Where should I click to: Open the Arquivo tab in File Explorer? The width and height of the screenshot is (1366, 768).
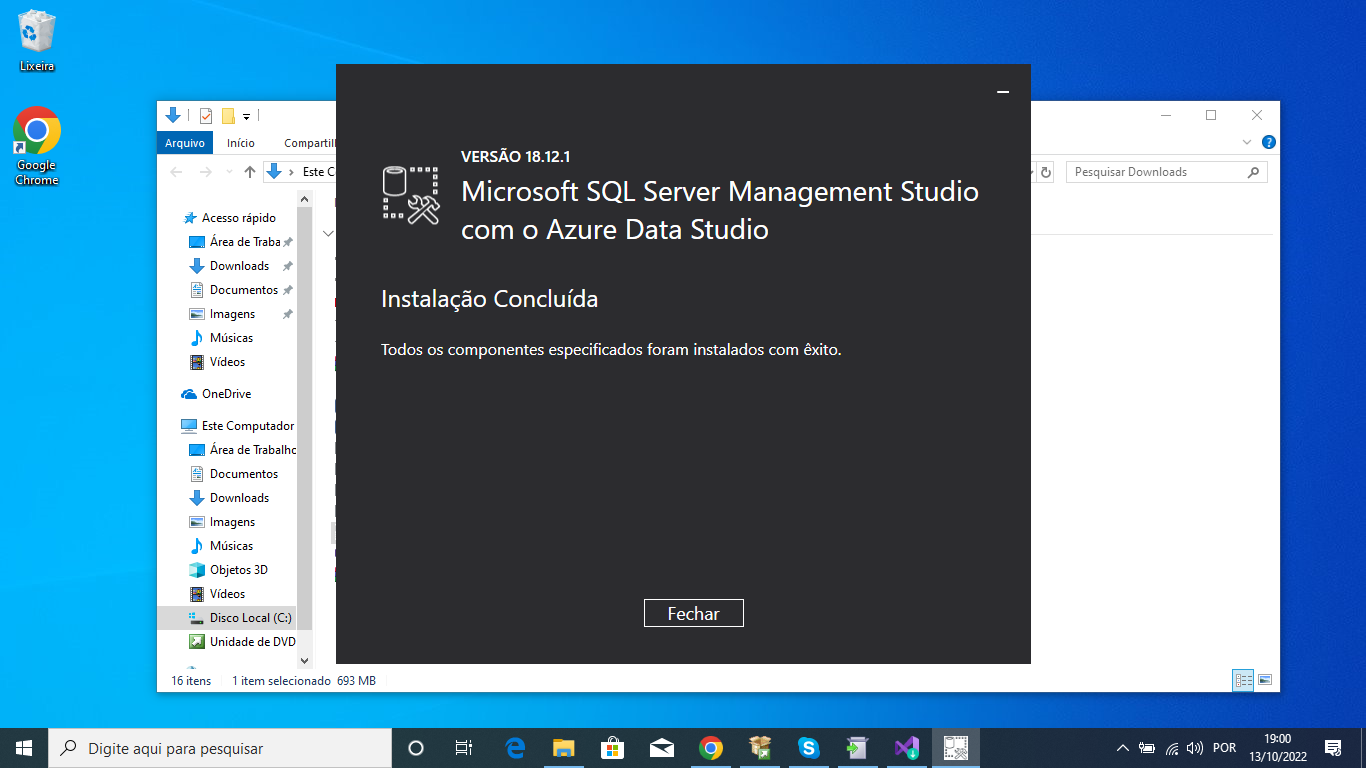pyautogui.click(x=185, y=143)
